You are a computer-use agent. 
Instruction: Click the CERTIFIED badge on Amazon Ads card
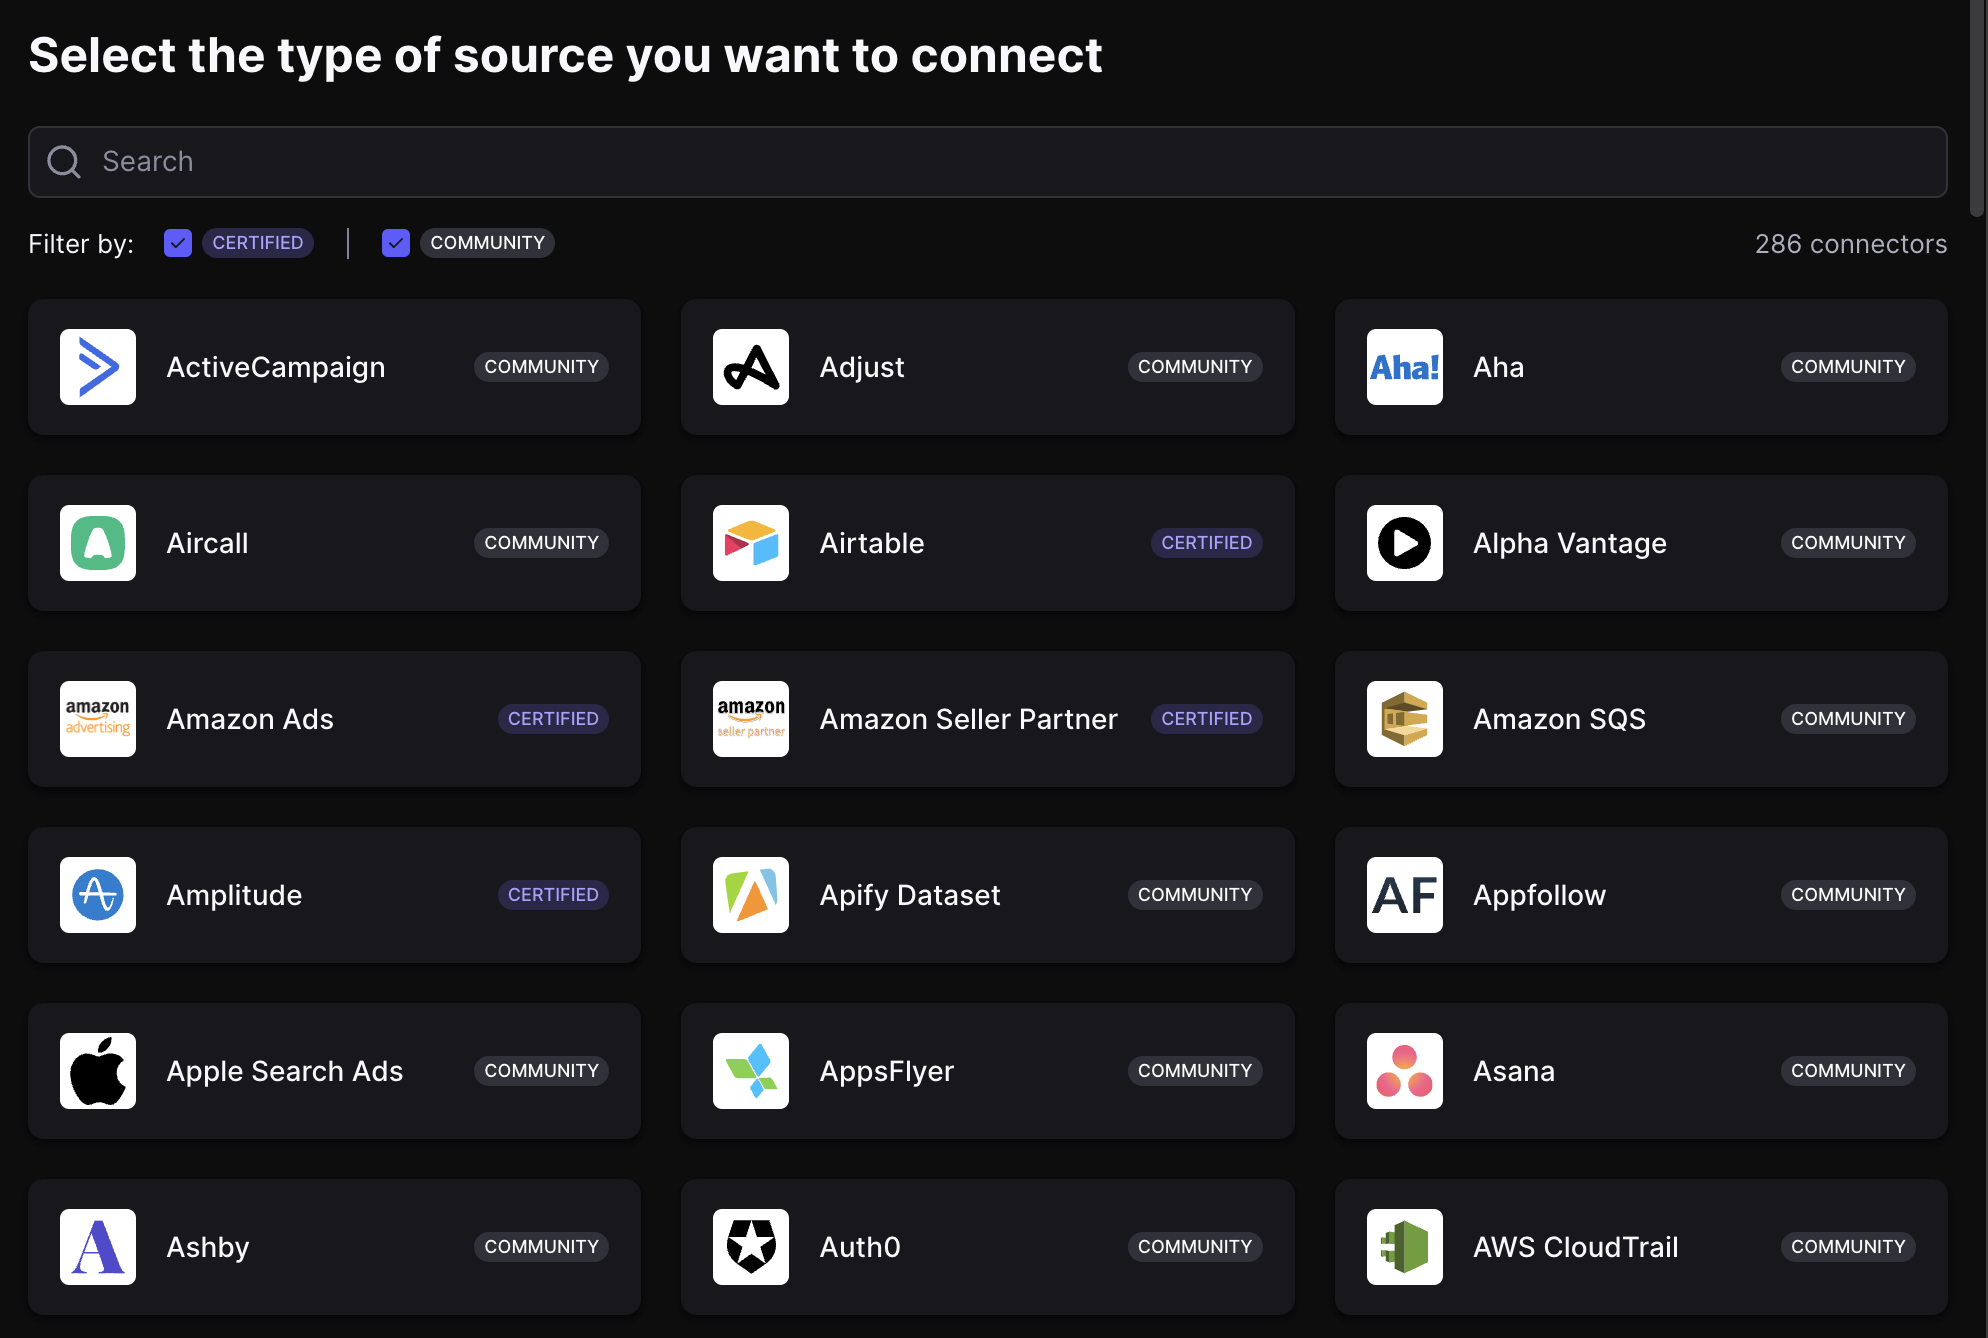[553, 719]
